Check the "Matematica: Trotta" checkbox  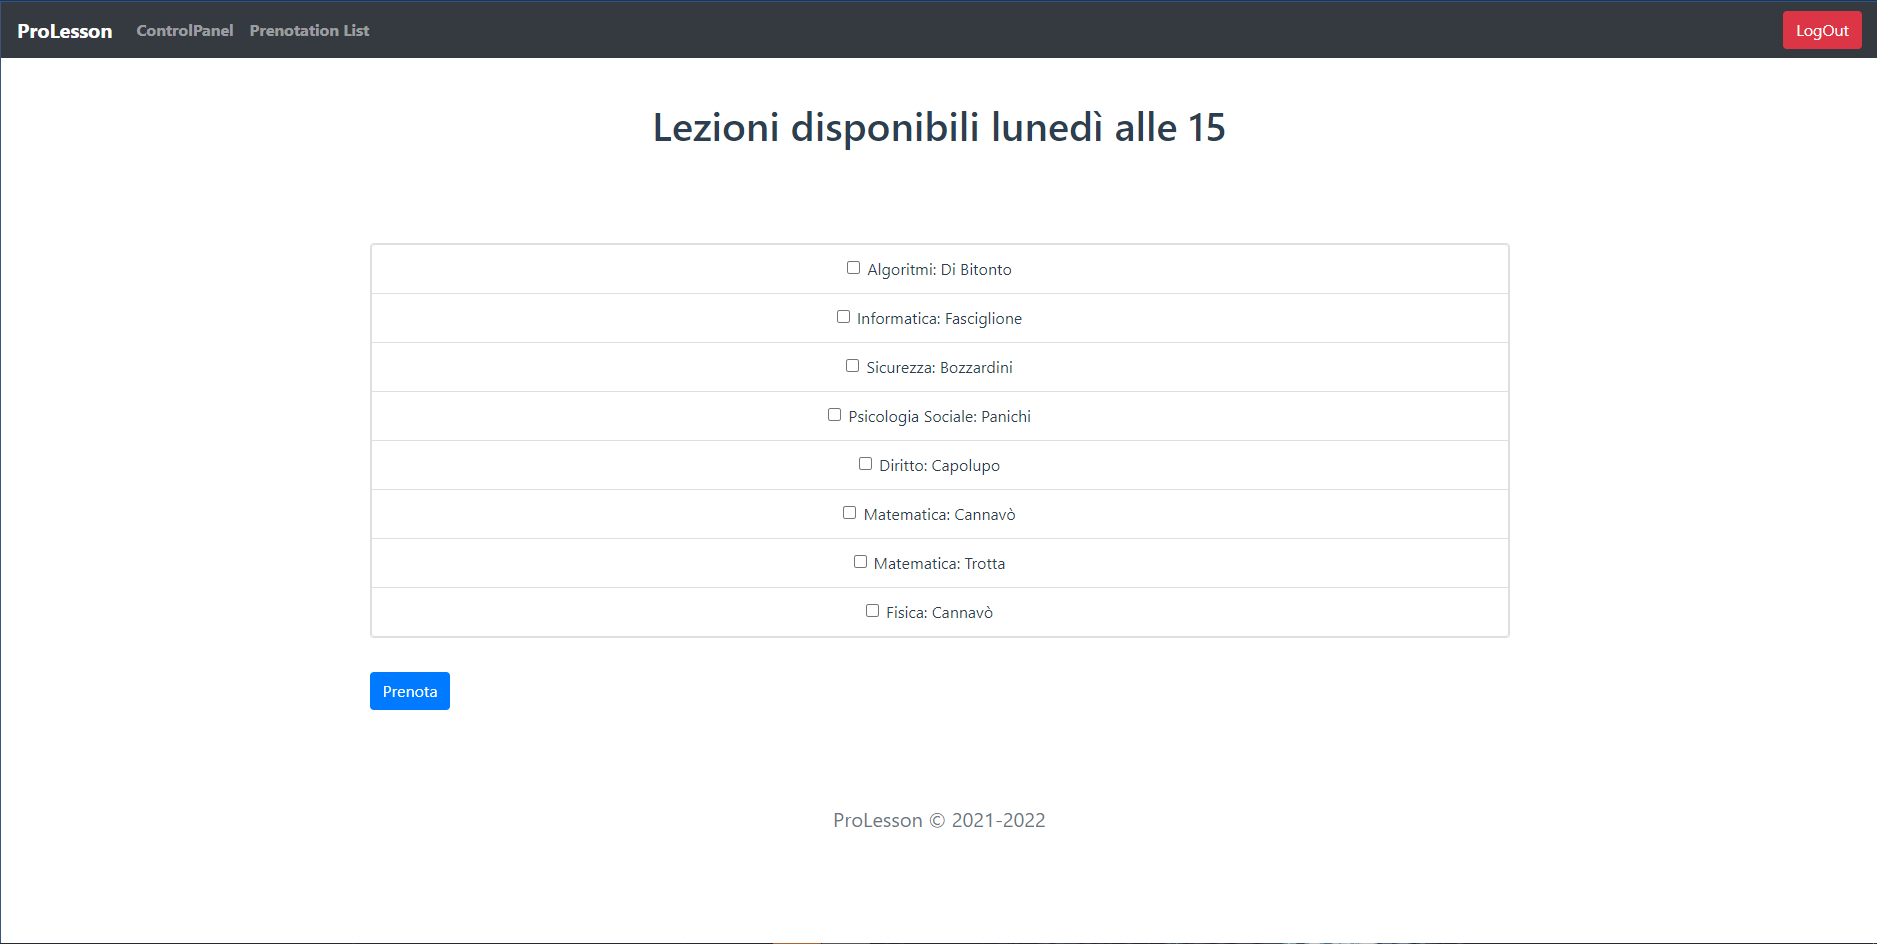(x=860, y=561)
